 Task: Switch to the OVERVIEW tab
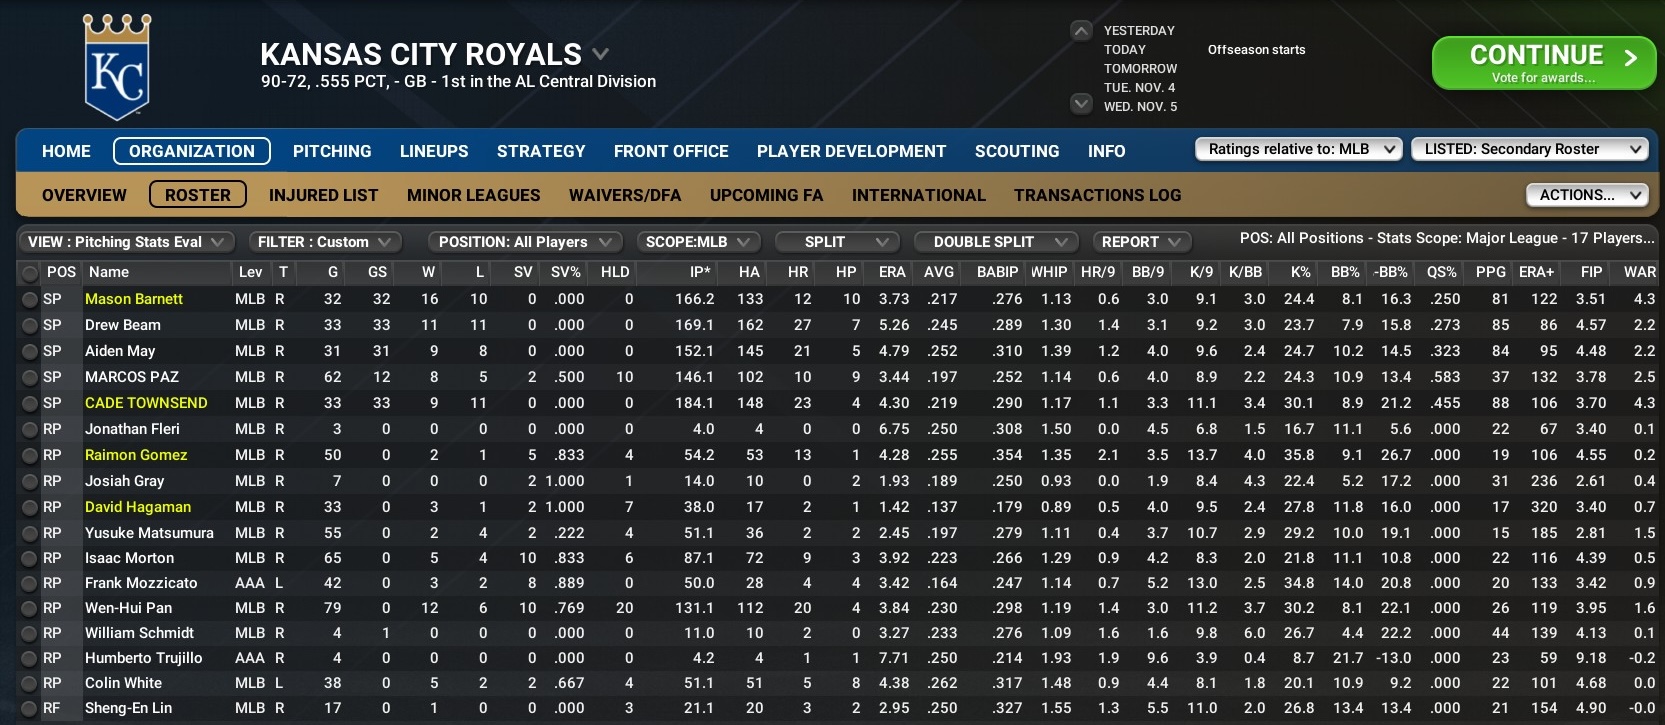tap(84, 195)
